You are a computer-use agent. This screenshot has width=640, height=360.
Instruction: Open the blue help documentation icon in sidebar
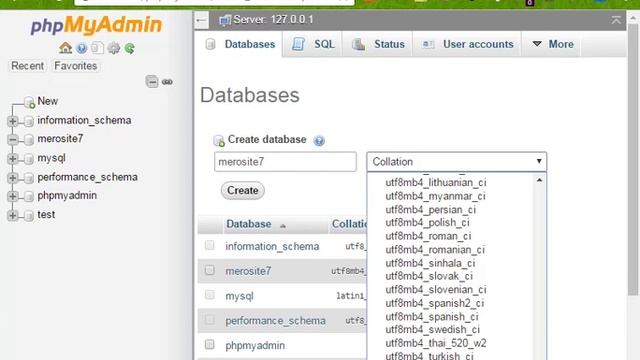click(82, 49)
